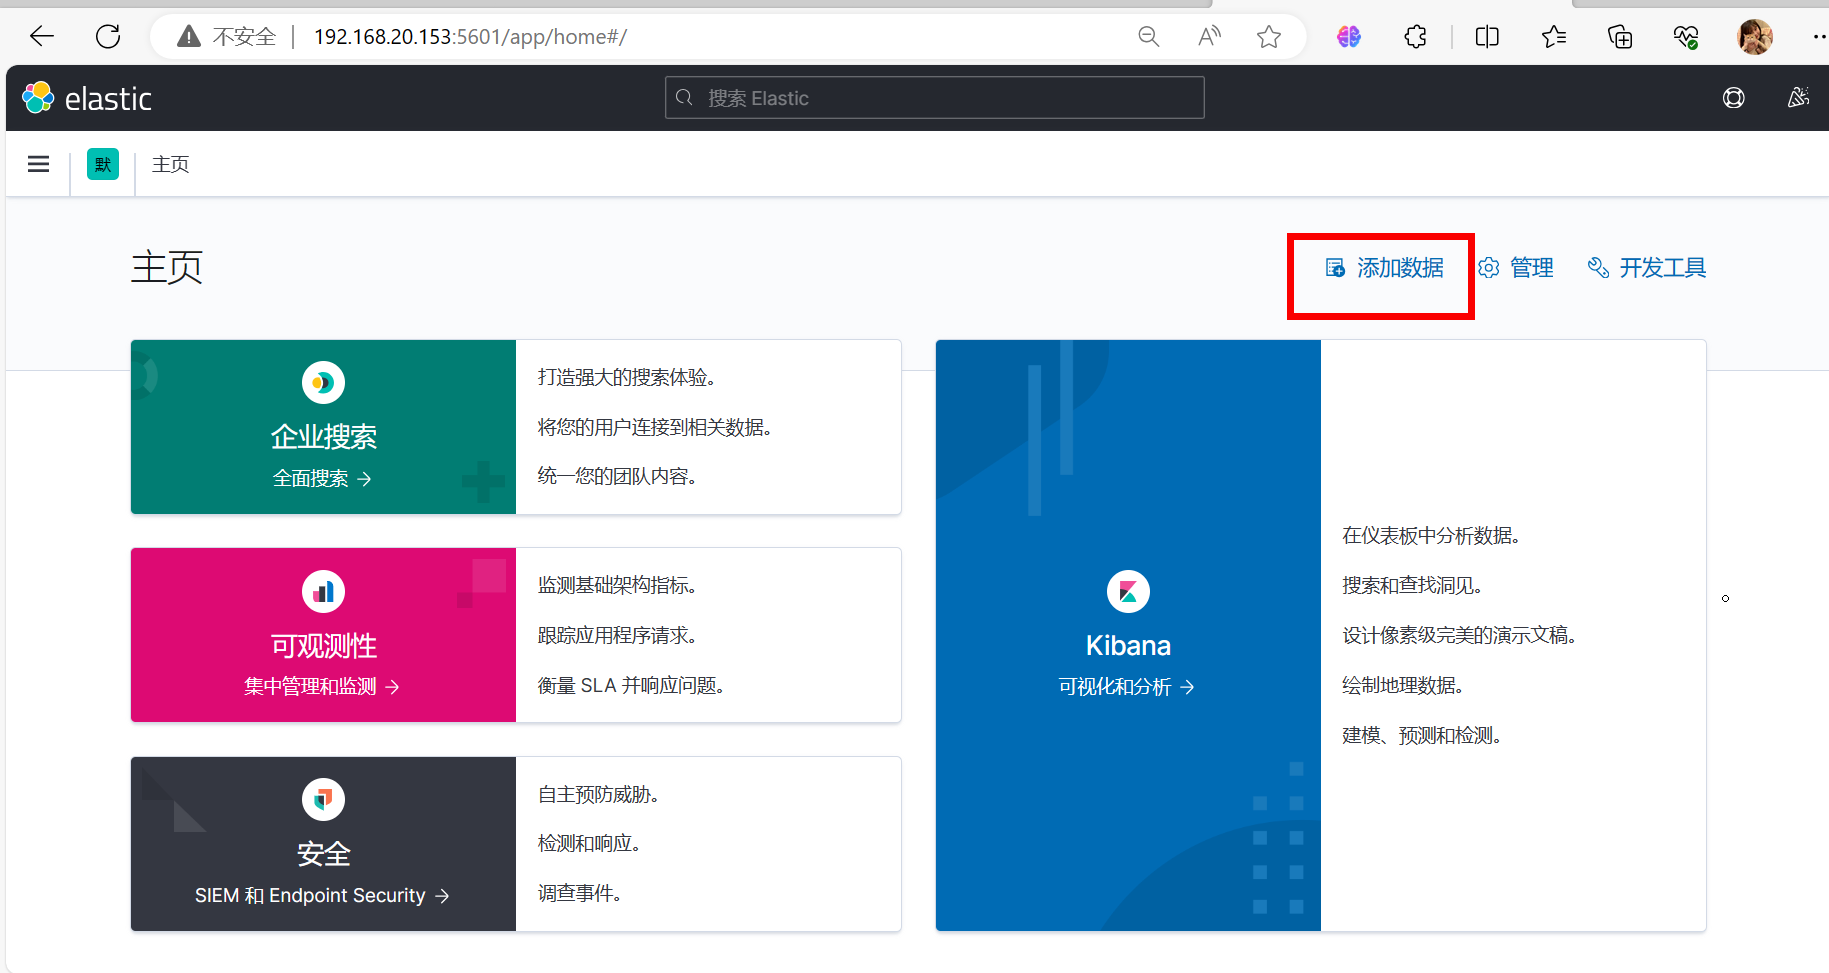Click 可视化和分析 link
1829x973 pixels.
coord(1127,687)
